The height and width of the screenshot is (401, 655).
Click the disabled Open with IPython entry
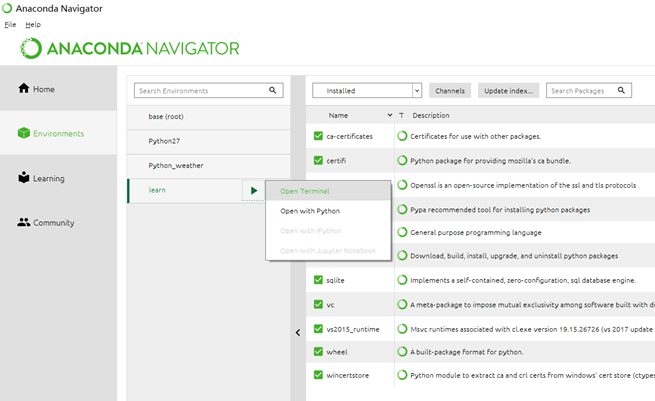(x=328, y=231)
